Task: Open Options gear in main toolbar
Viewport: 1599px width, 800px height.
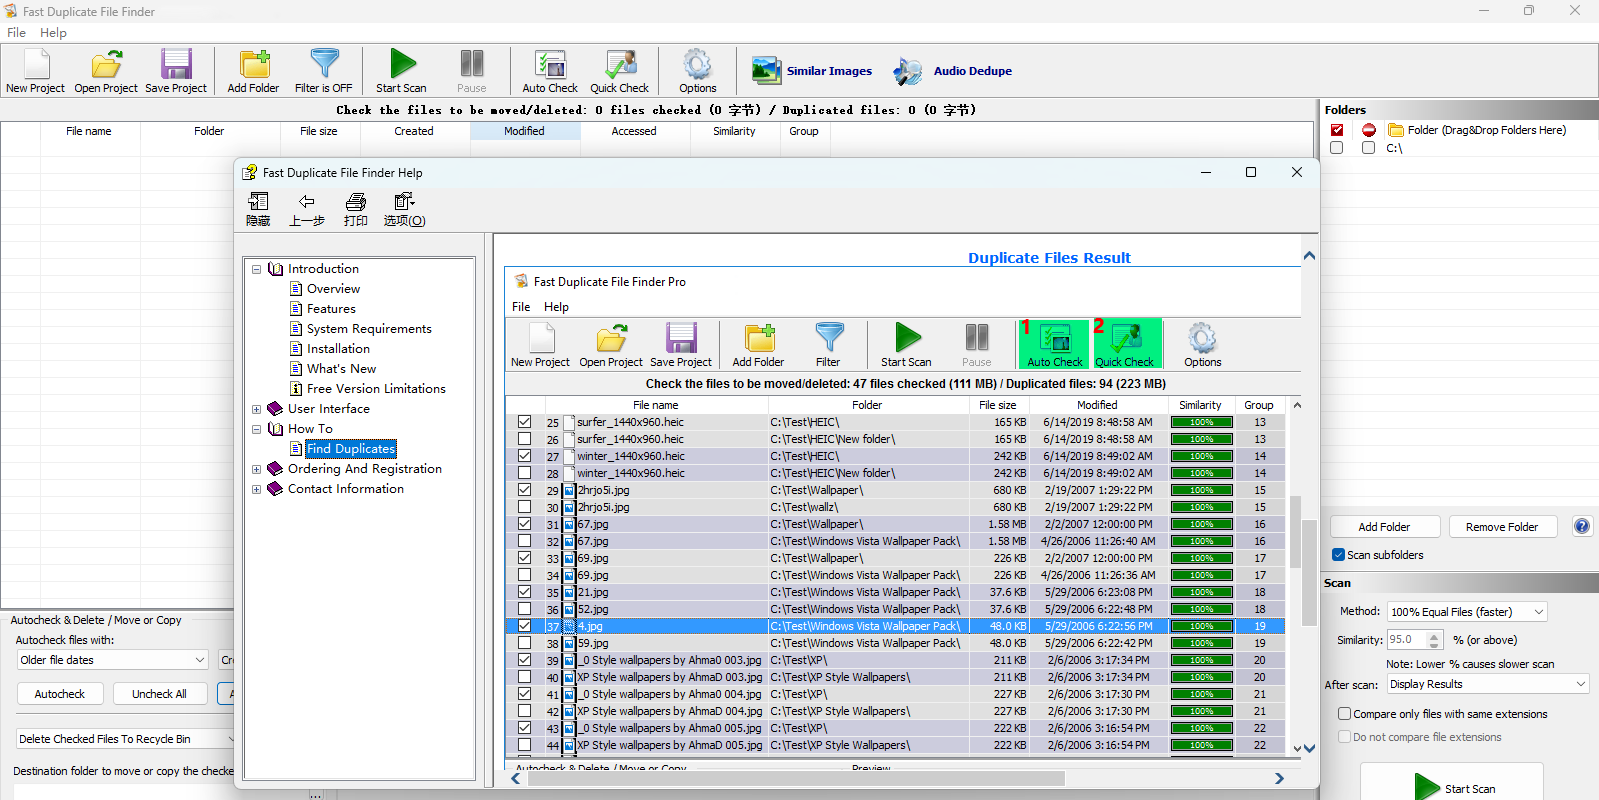Action: point(697,64)
